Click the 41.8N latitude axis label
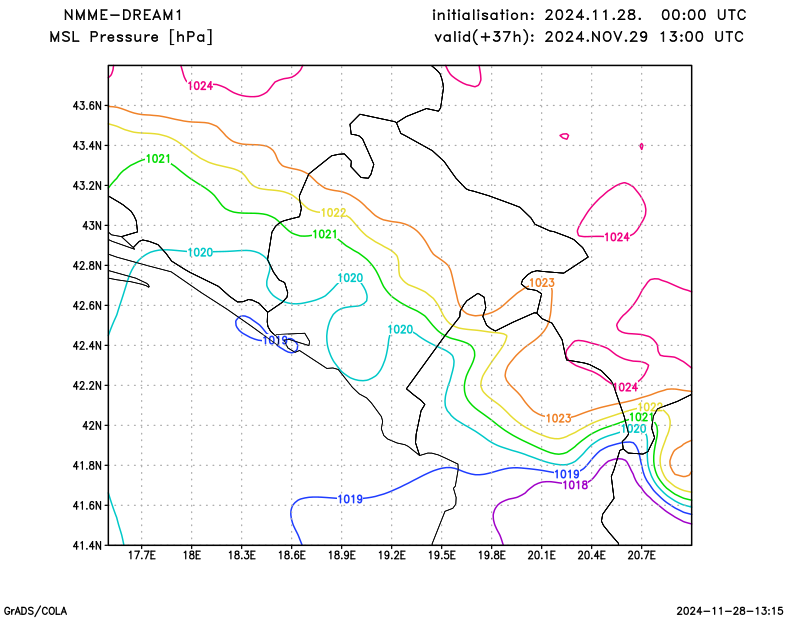The image size is (800, 618). [x=87, y=465]
